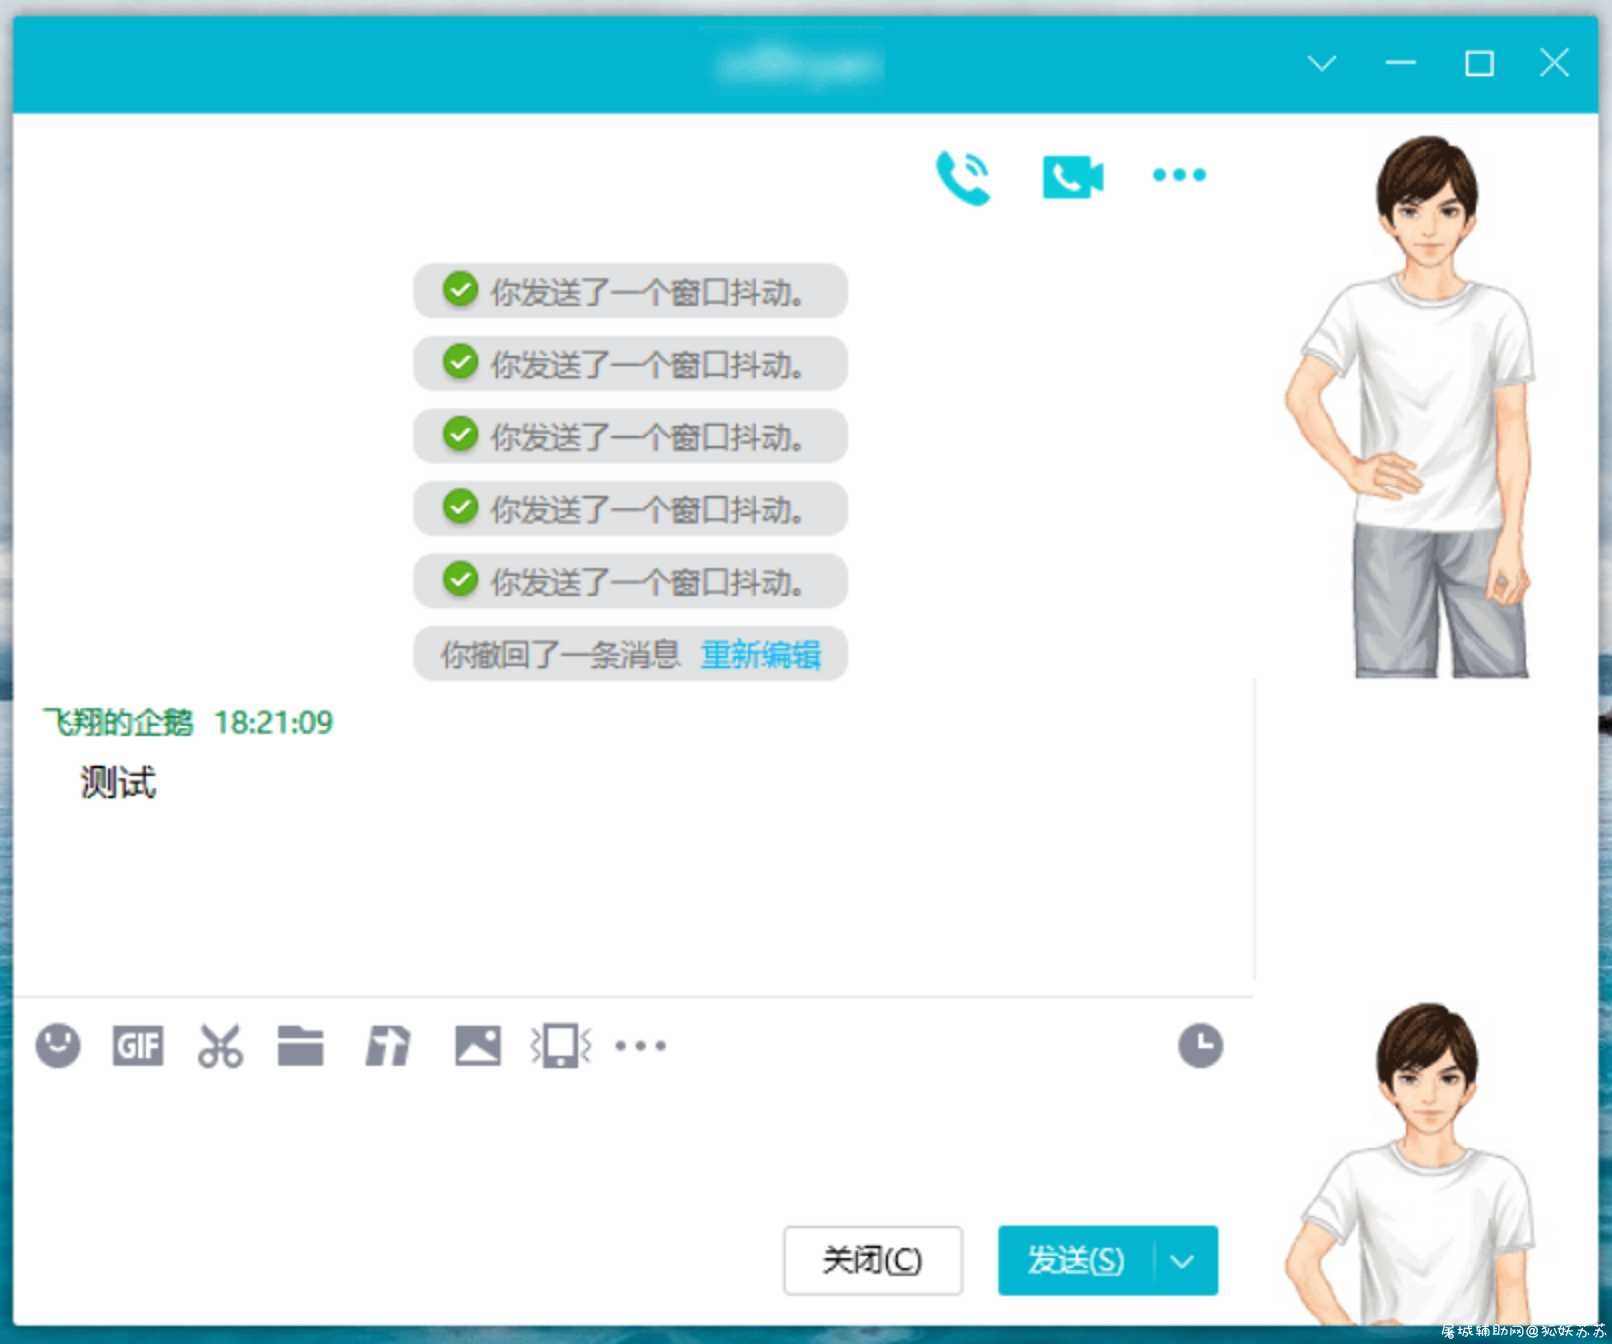
Task: Expand send button options arrow
Action: click(1184, 1261)
